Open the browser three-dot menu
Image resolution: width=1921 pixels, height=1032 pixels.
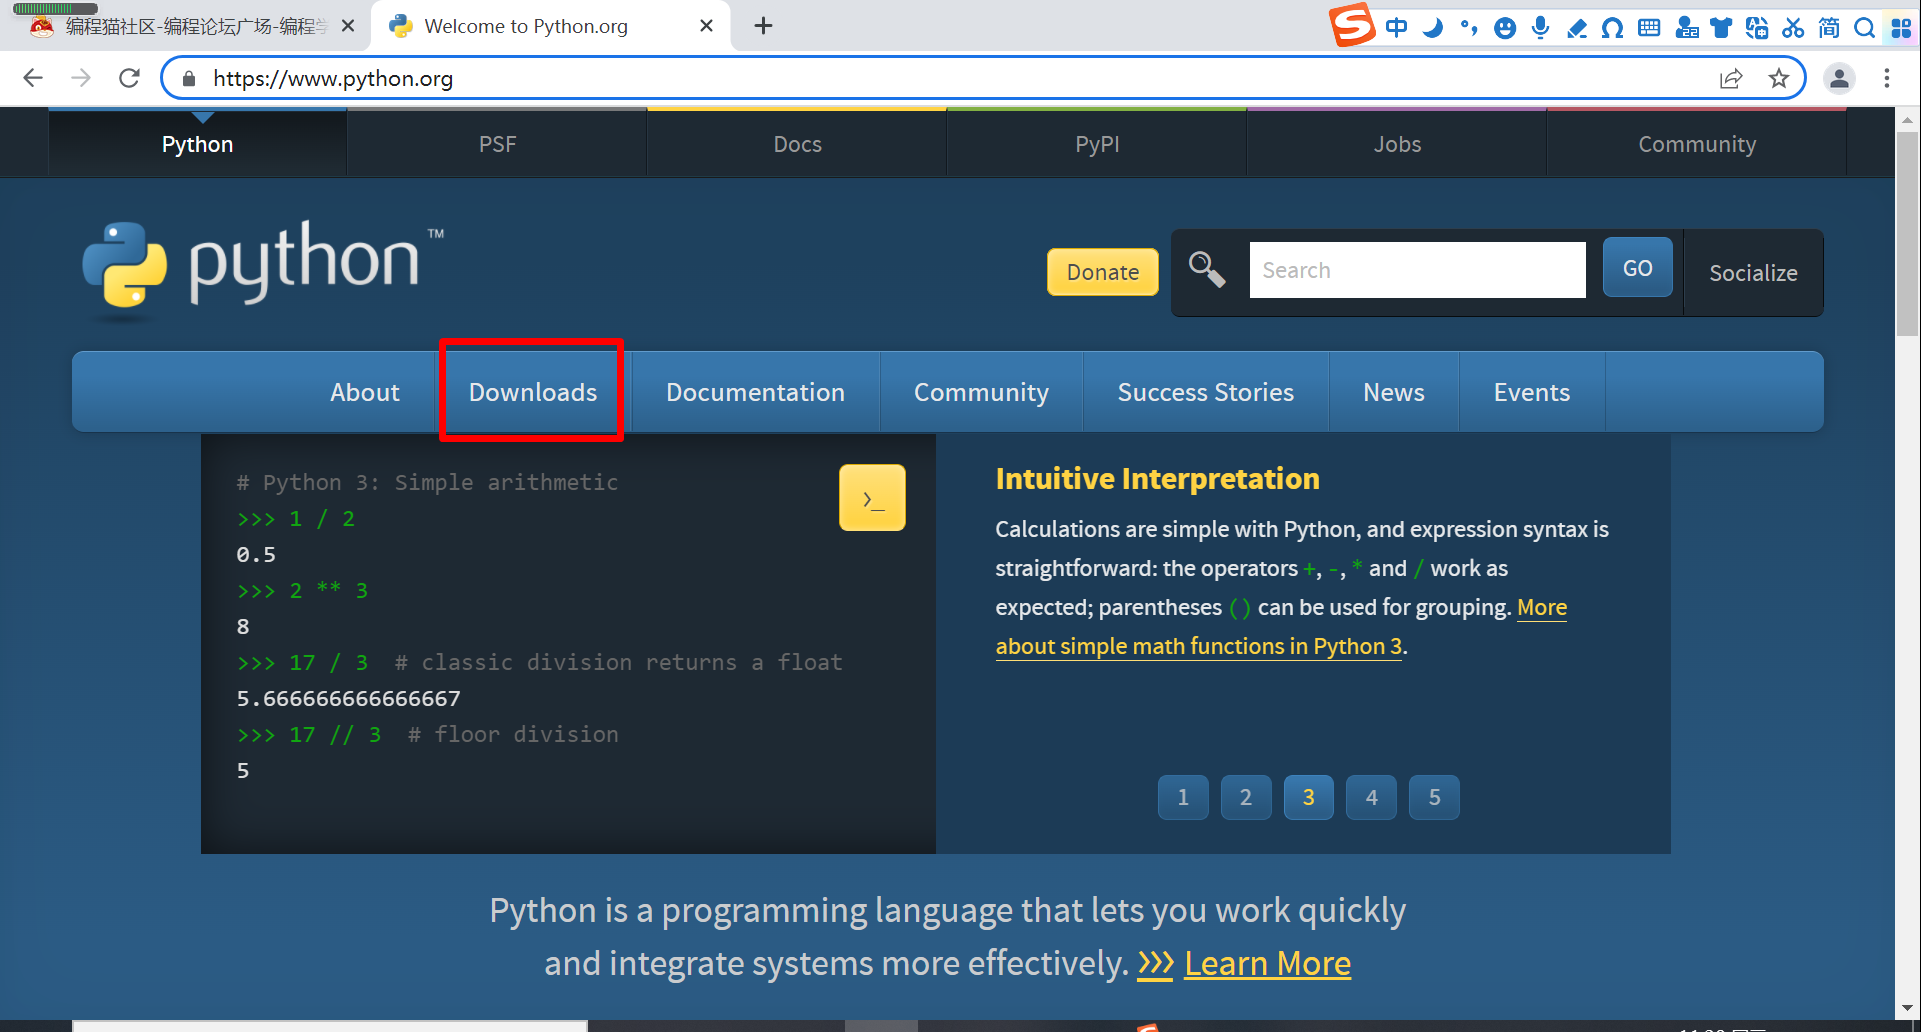click(1887, 78)
